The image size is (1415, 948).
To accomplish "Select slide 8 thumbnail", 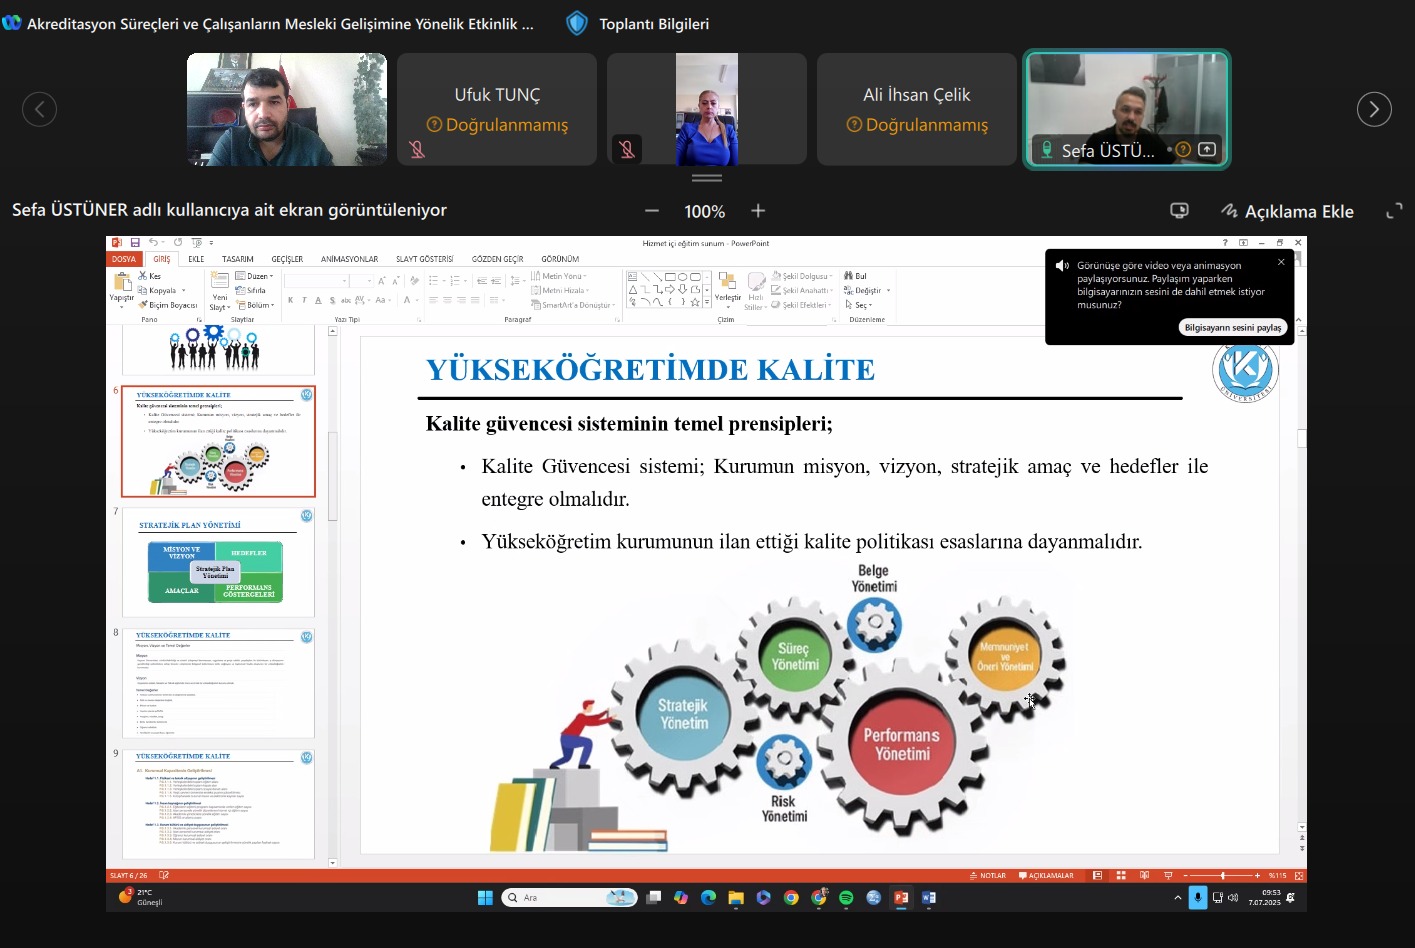I will click(218, 683).
